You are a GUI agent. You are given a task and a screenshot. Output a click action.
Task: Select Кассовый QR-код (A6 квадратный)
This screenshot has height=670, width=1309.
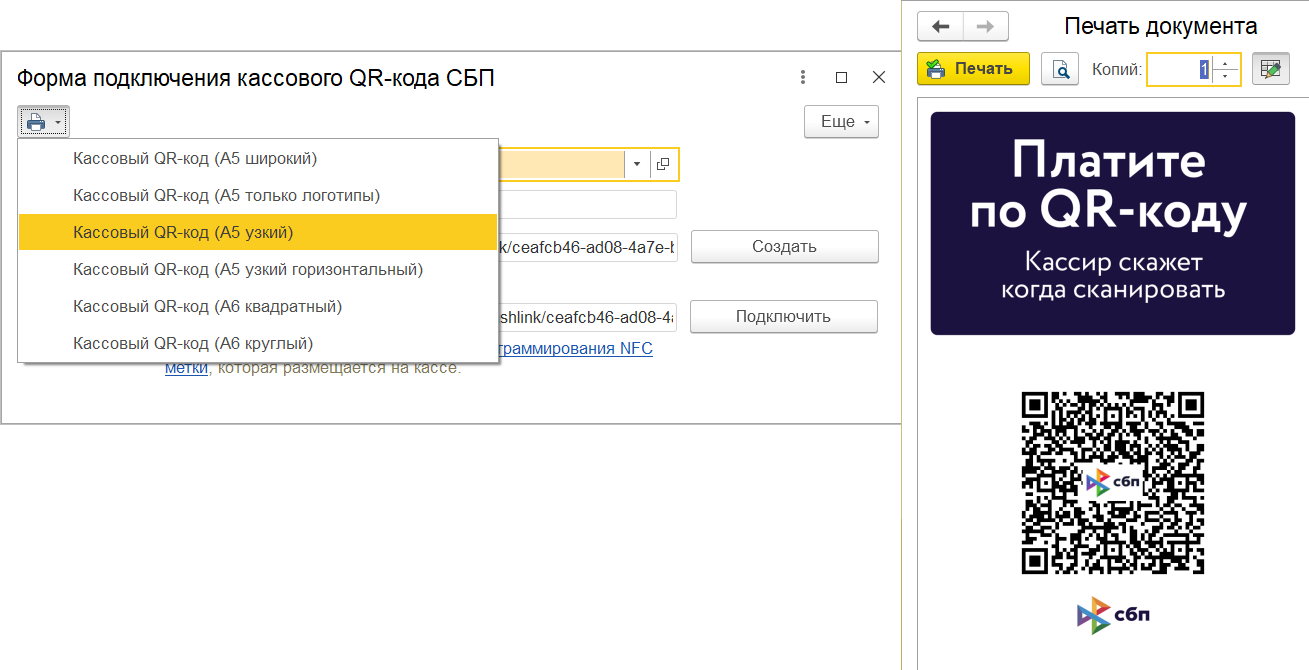[257, 307]
